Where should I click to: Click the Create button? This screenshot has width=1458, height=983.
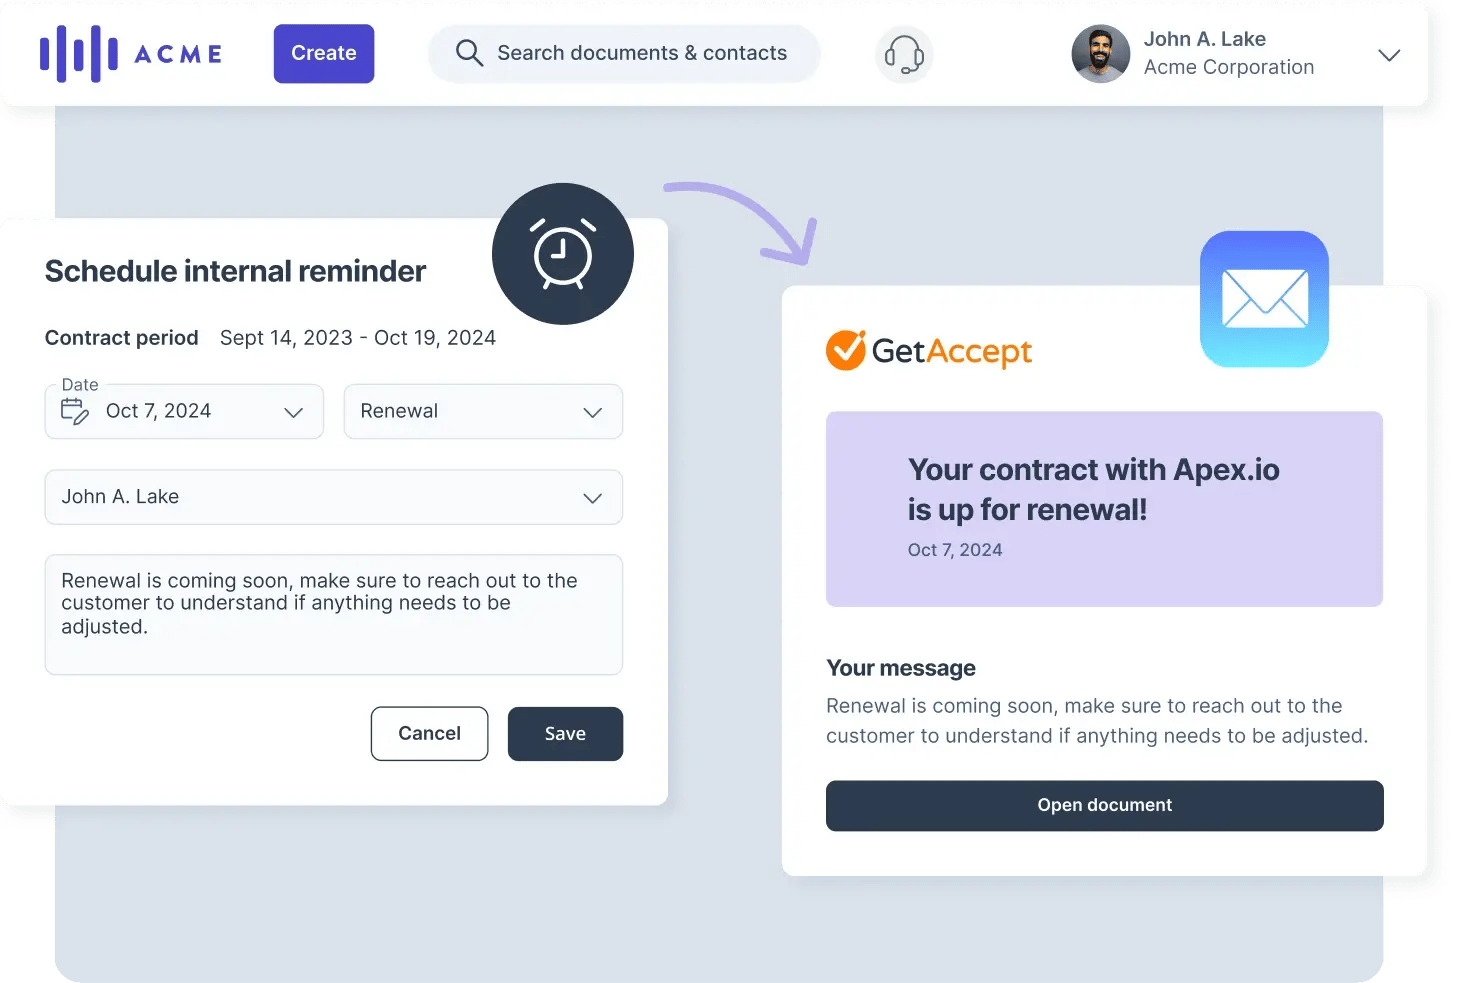324,54
